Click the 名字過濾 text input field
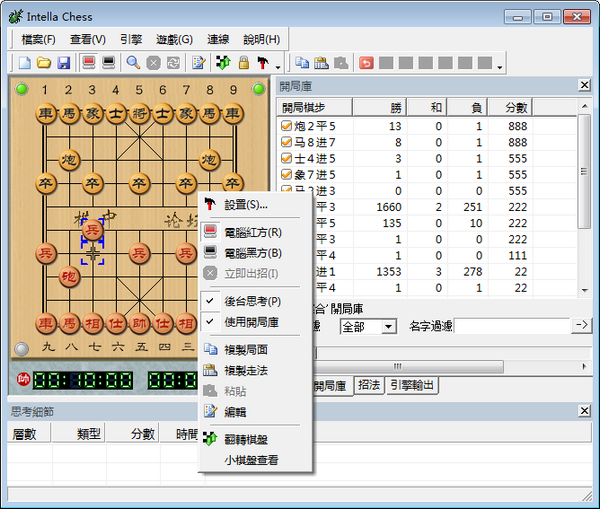 (512, 327)
